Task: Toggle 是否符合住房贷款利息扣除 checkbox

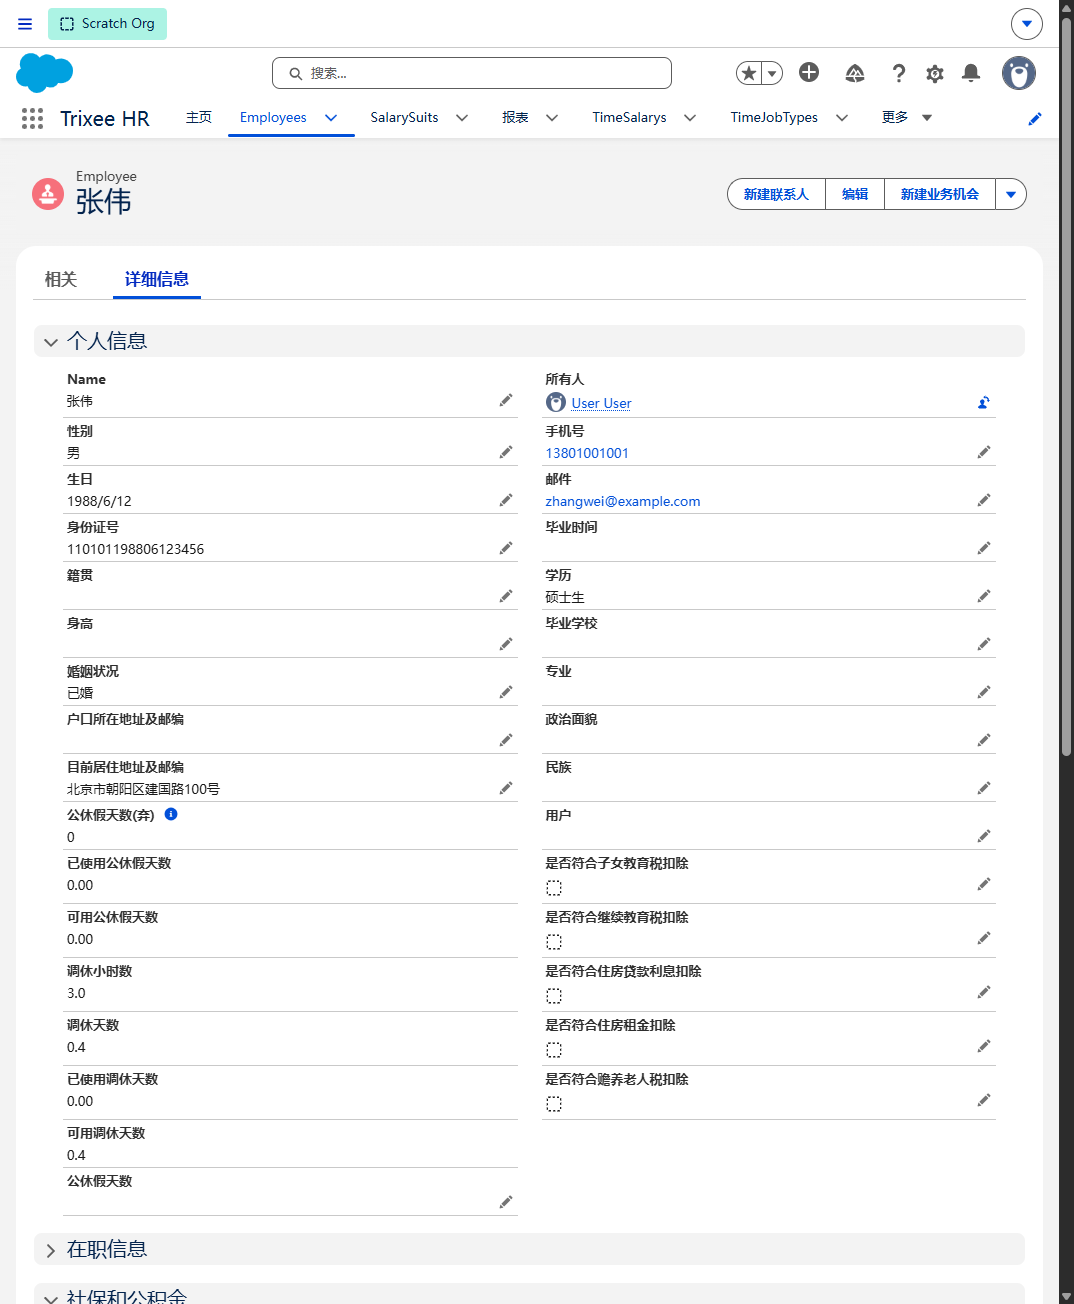Action: [554, 996]
